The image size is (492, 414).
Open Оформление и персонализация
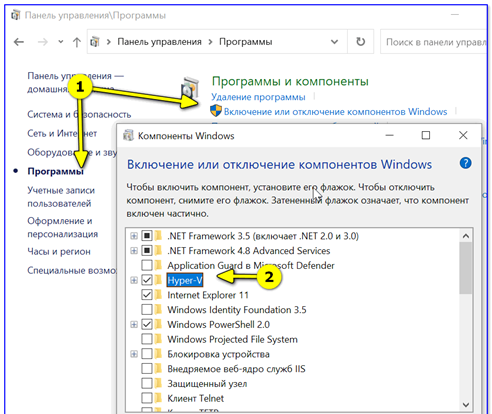[62, 227]
